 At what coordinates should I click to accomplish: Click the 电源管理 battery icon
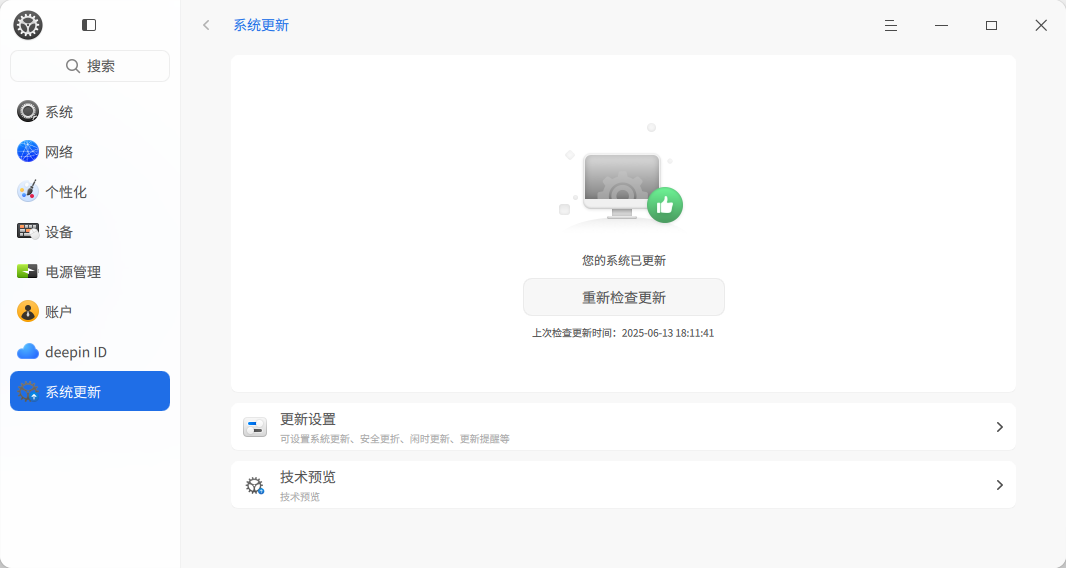(x=28, y=271)
